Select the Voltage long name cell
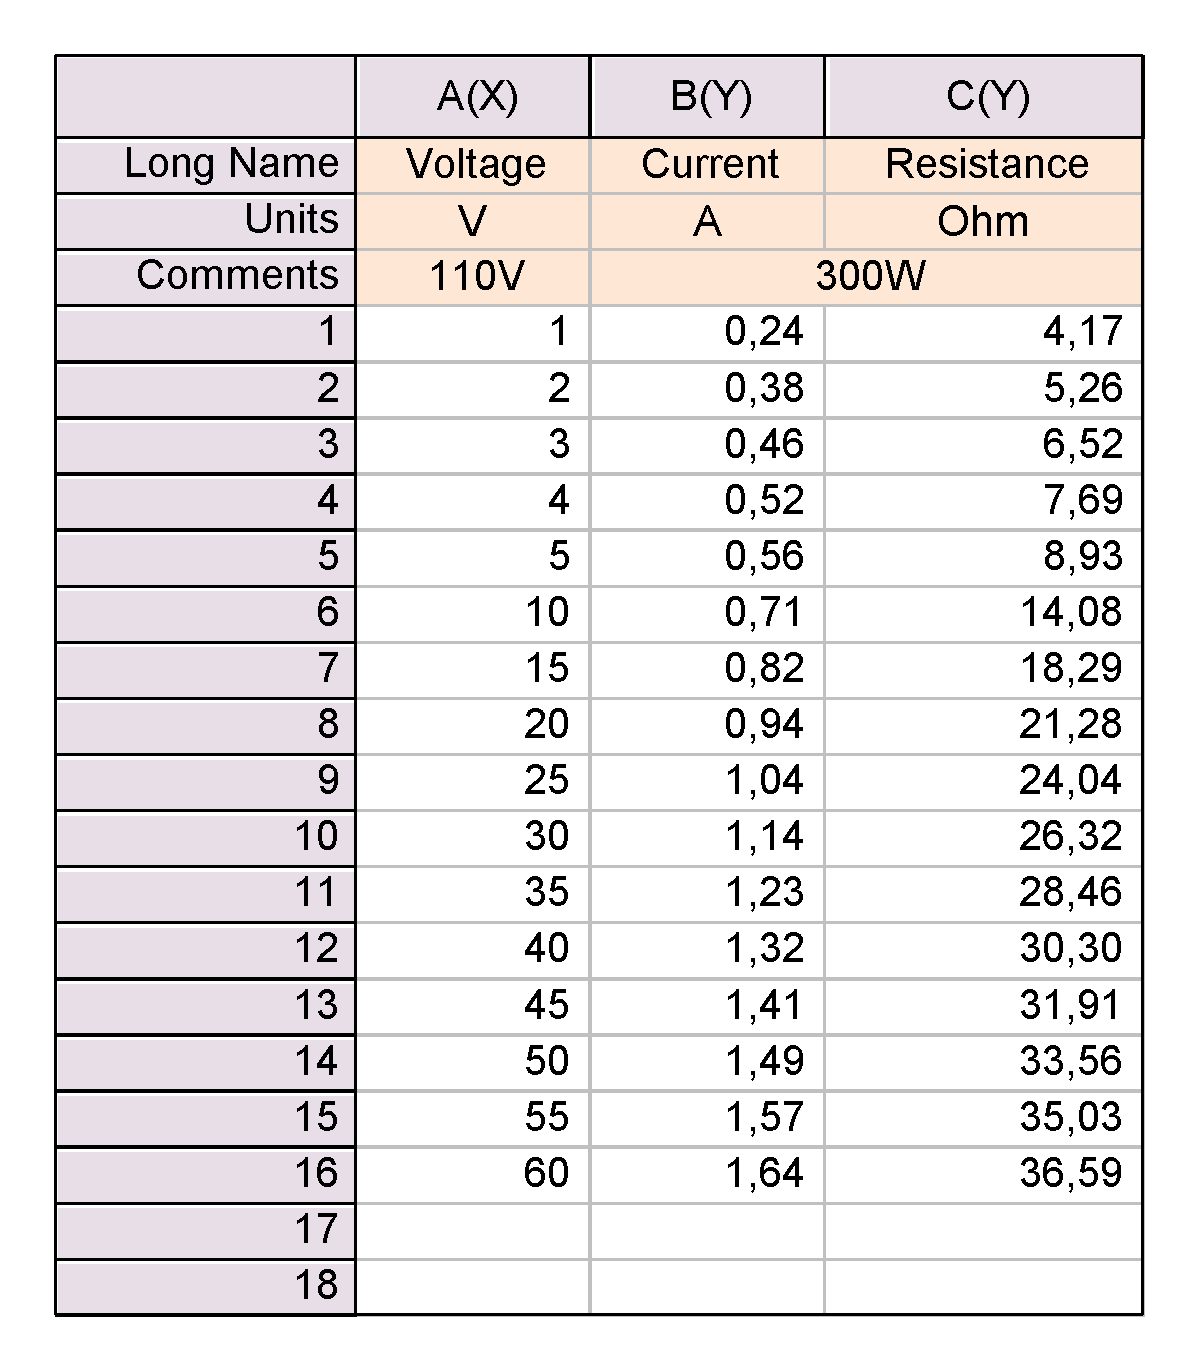The image size is (1200, 1372). 473,166
